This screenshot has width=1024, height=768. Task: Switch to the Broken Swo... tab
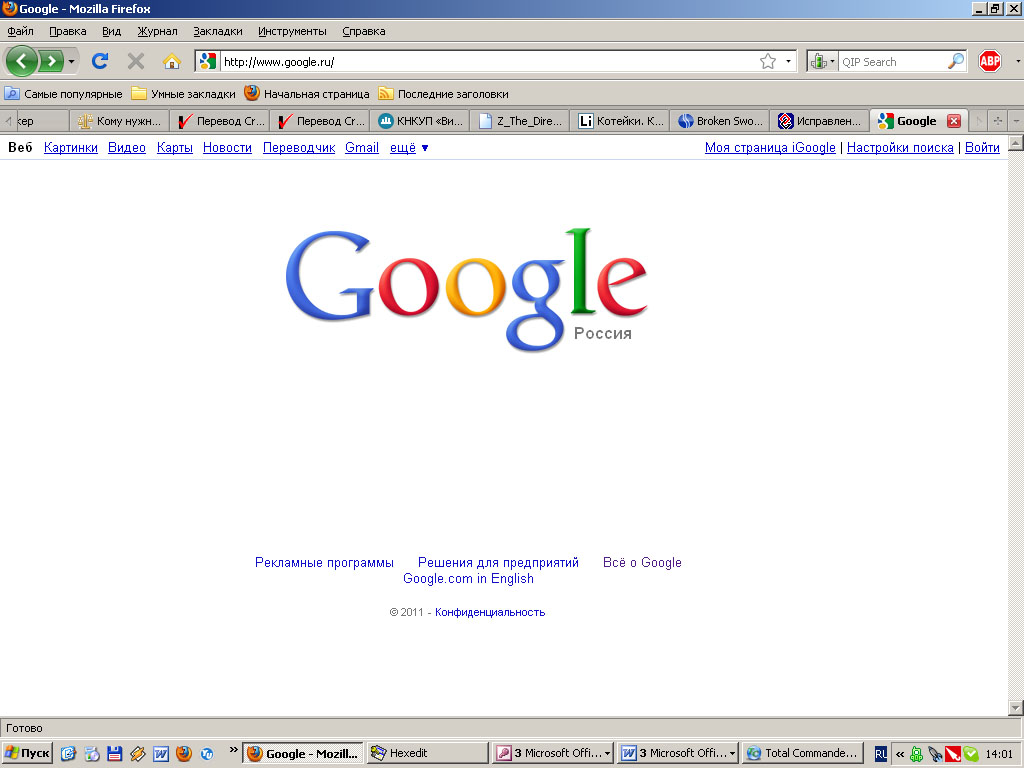point(720,121)
